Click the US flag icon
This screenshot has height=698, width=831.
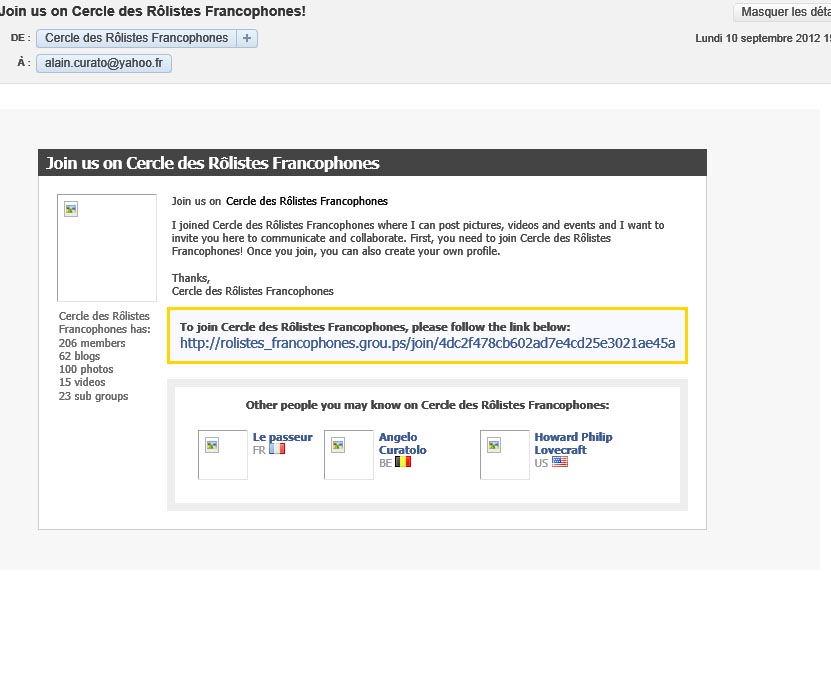click(x=560, y=462)
